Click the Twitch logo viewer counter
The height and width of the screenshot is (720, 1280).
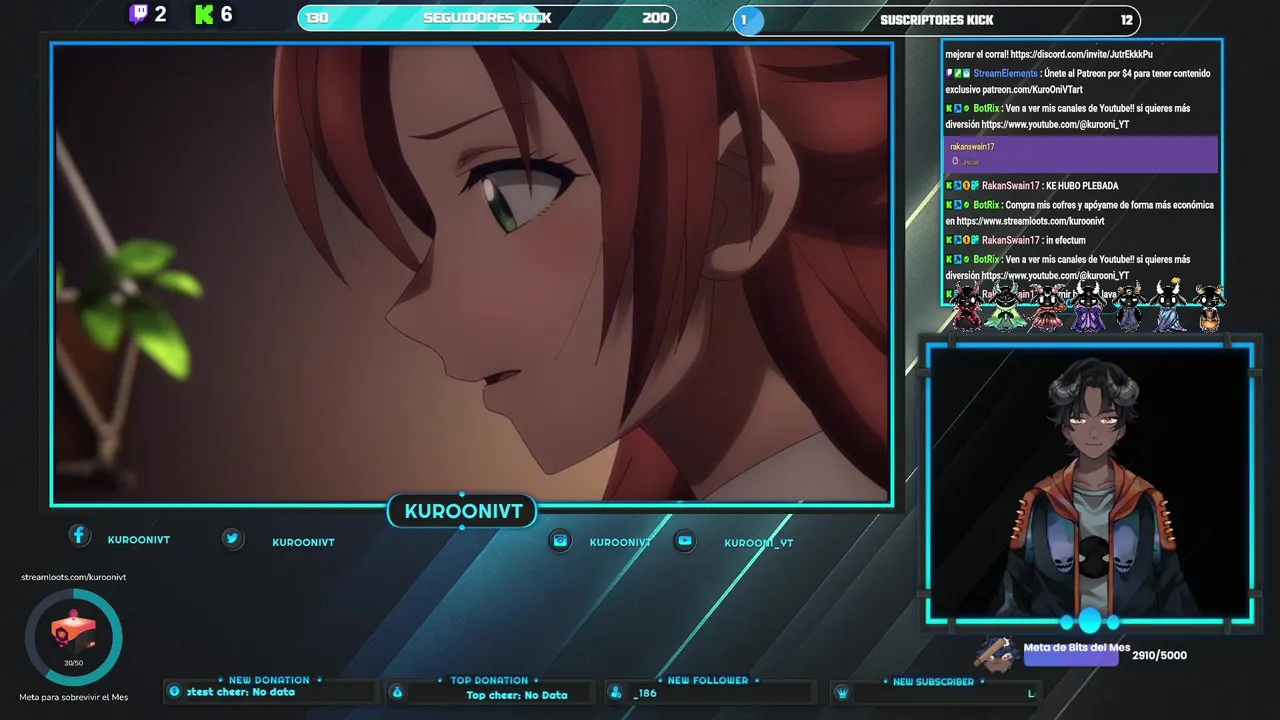pyautogui.click(x=147, y=15)
